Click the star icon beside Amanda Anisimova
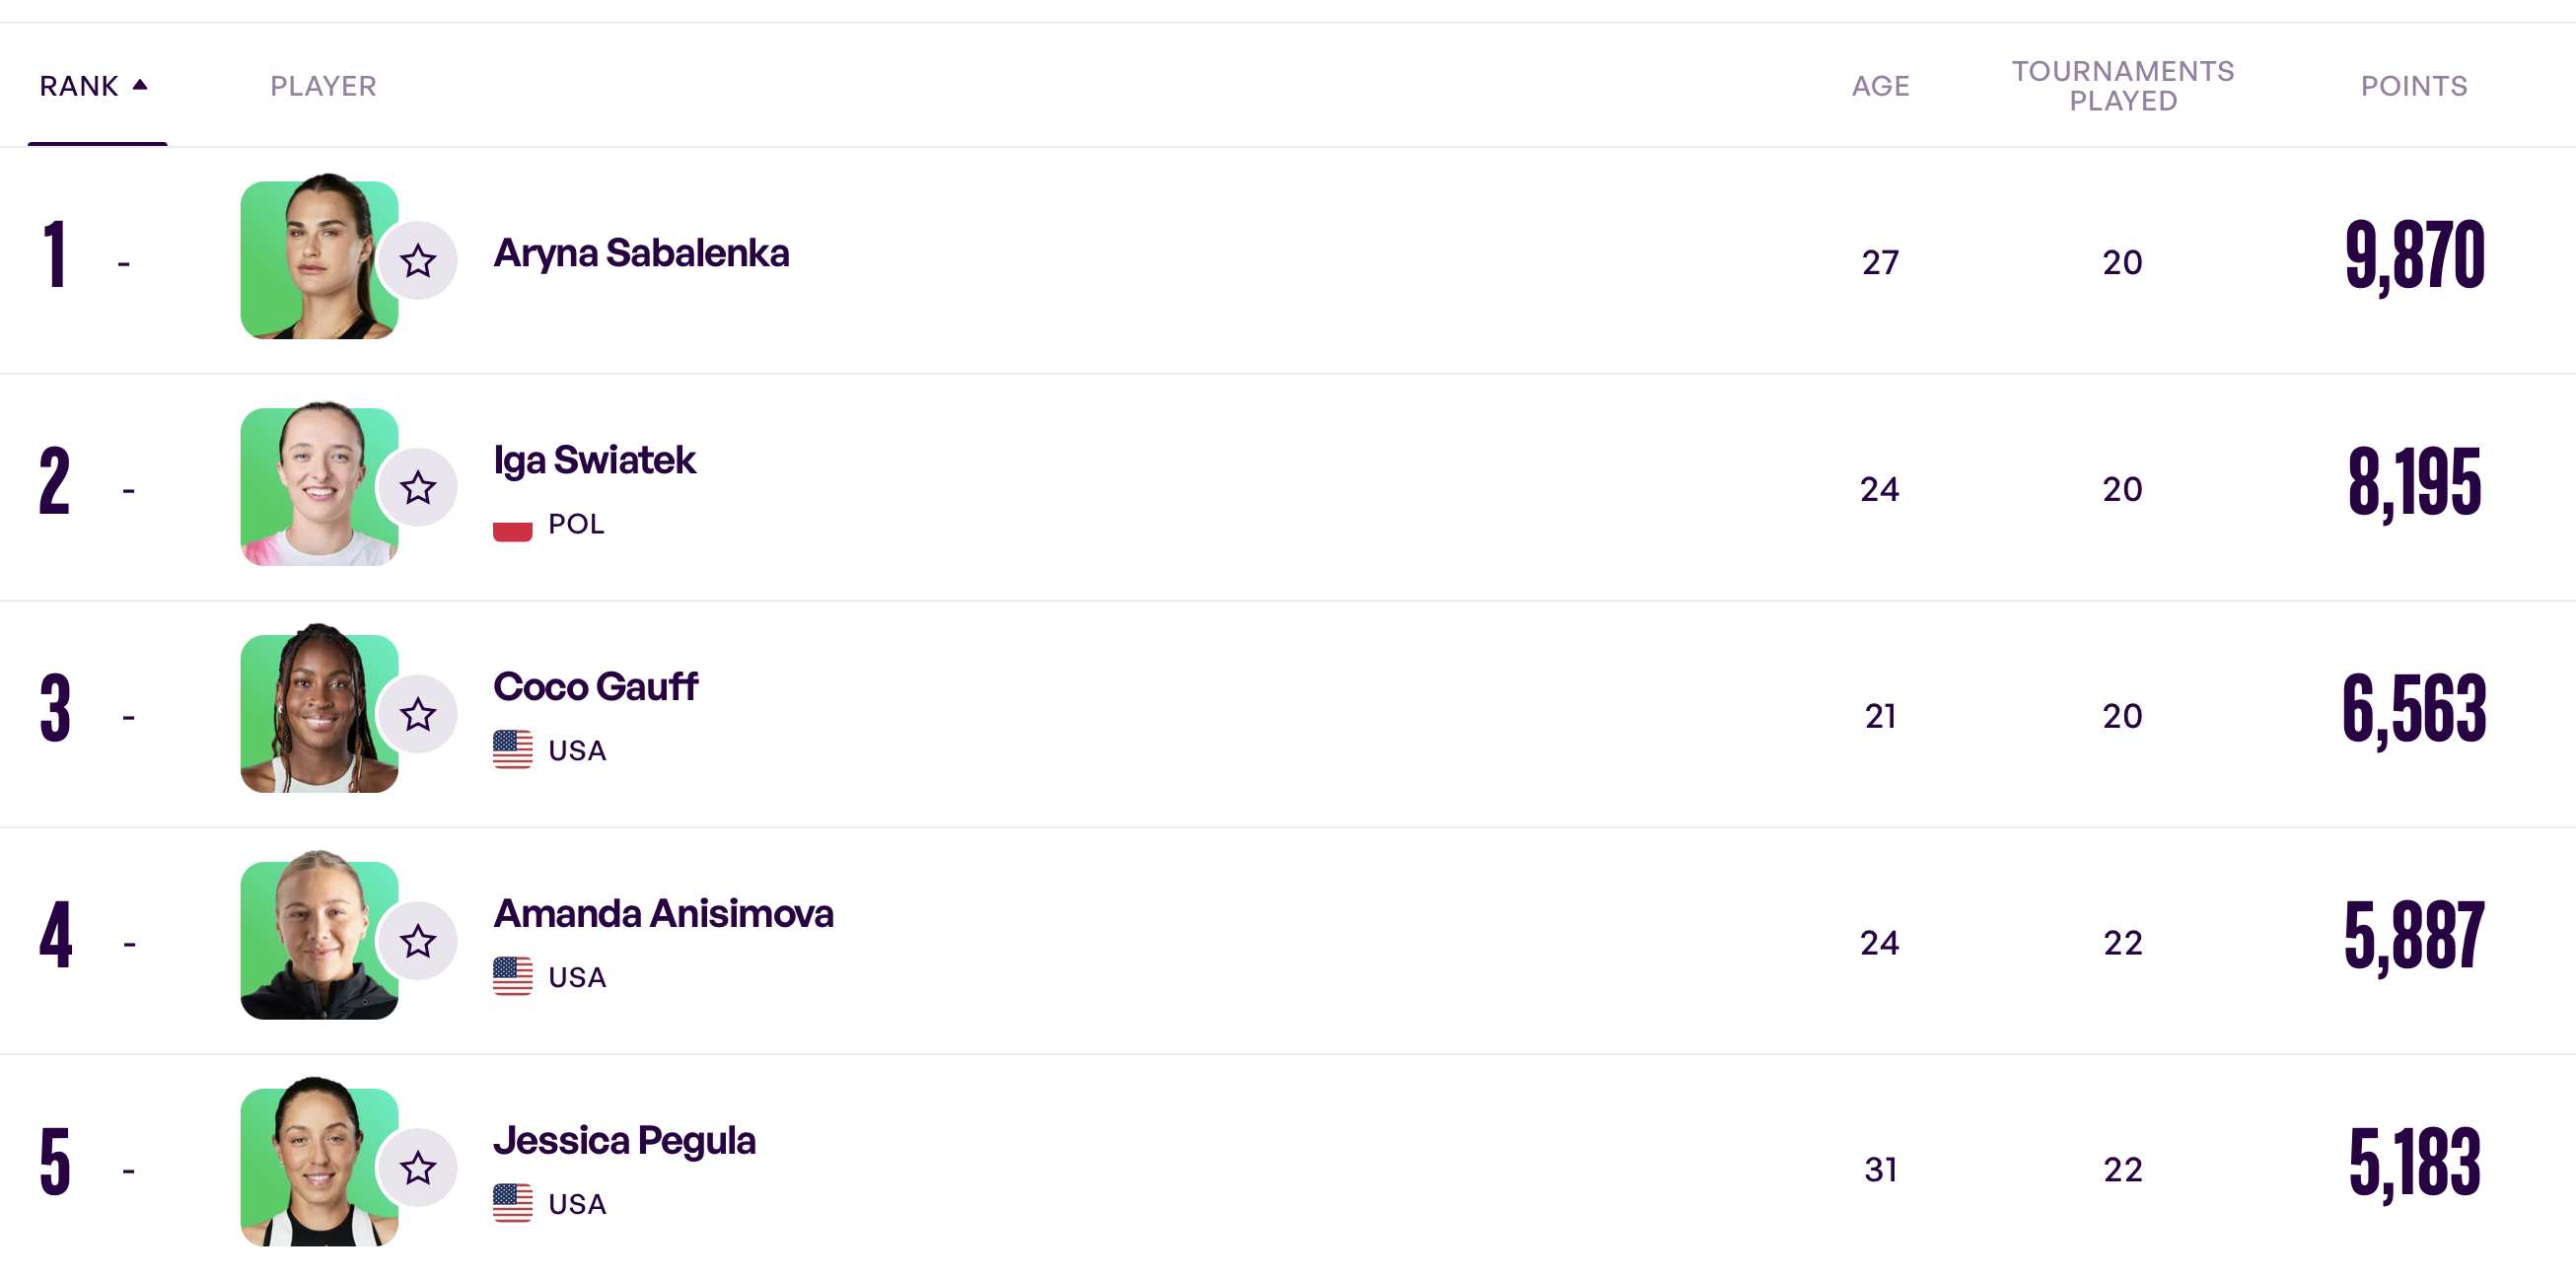Viewport: 2576px width, 1278px height. click(418, 941)
